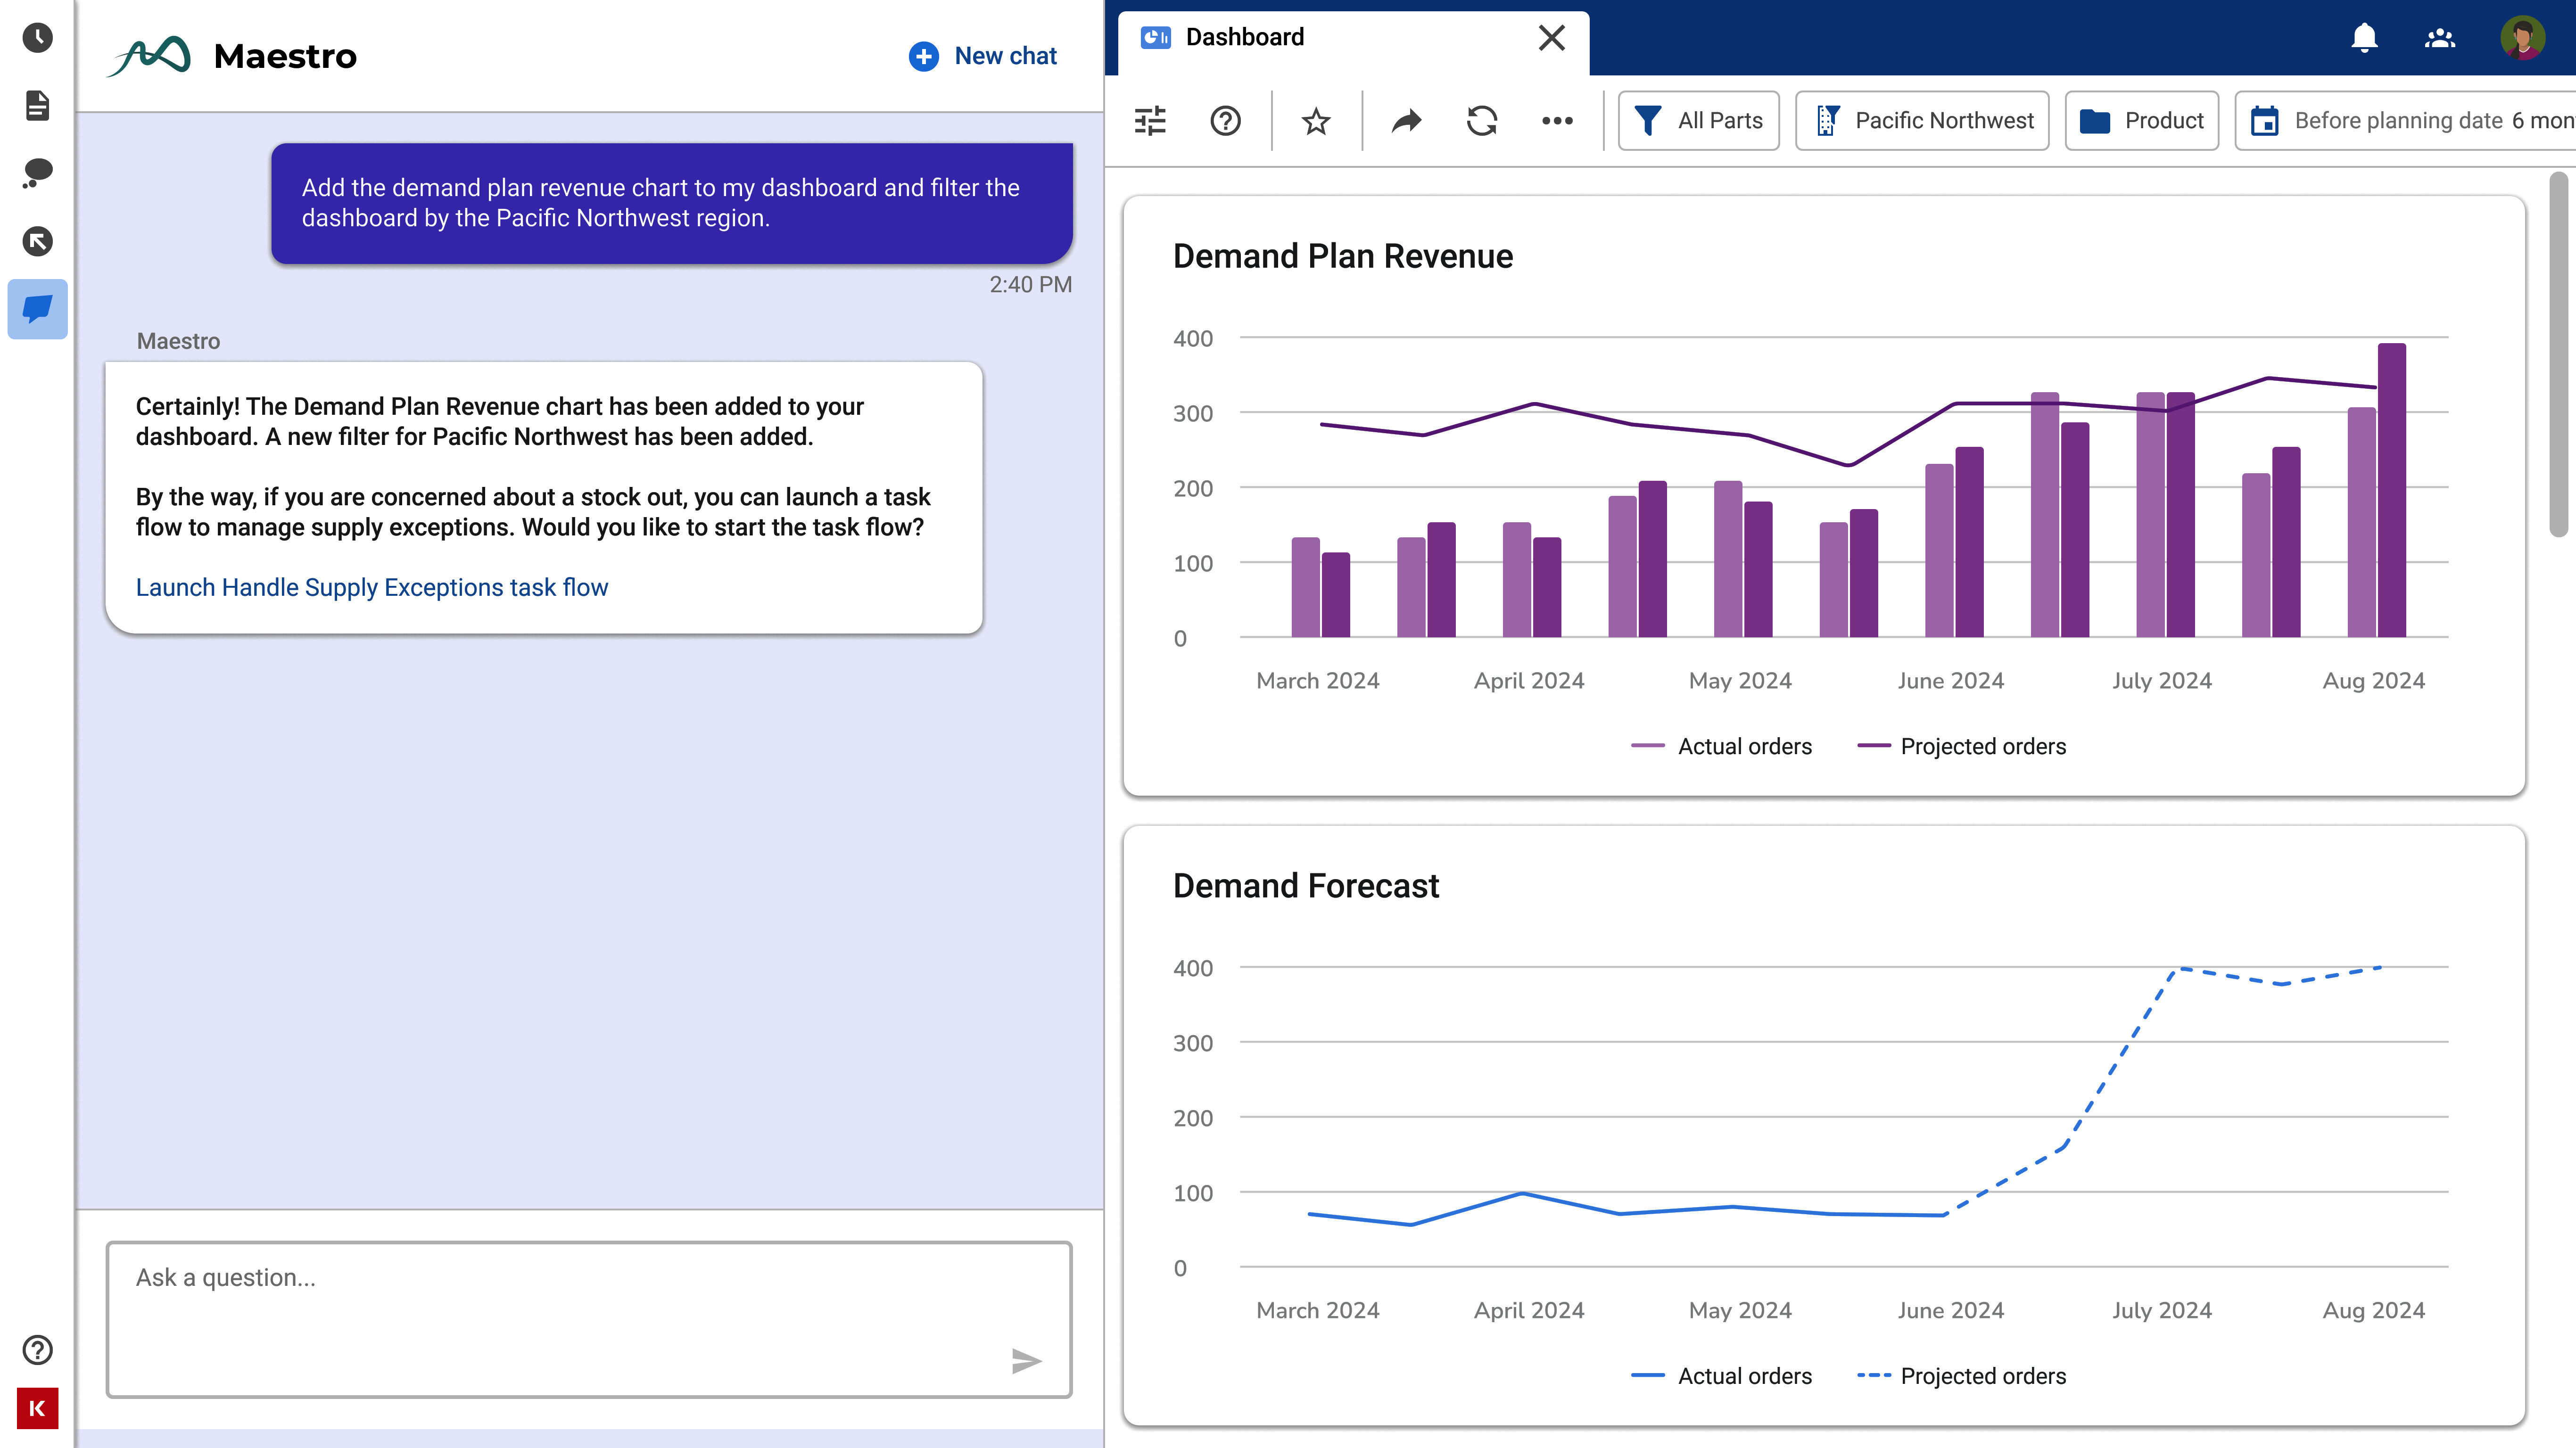Mark dashboard as favorite with star
This screenshot has height=1448, width=2576.
click(x=1315, y=121)
